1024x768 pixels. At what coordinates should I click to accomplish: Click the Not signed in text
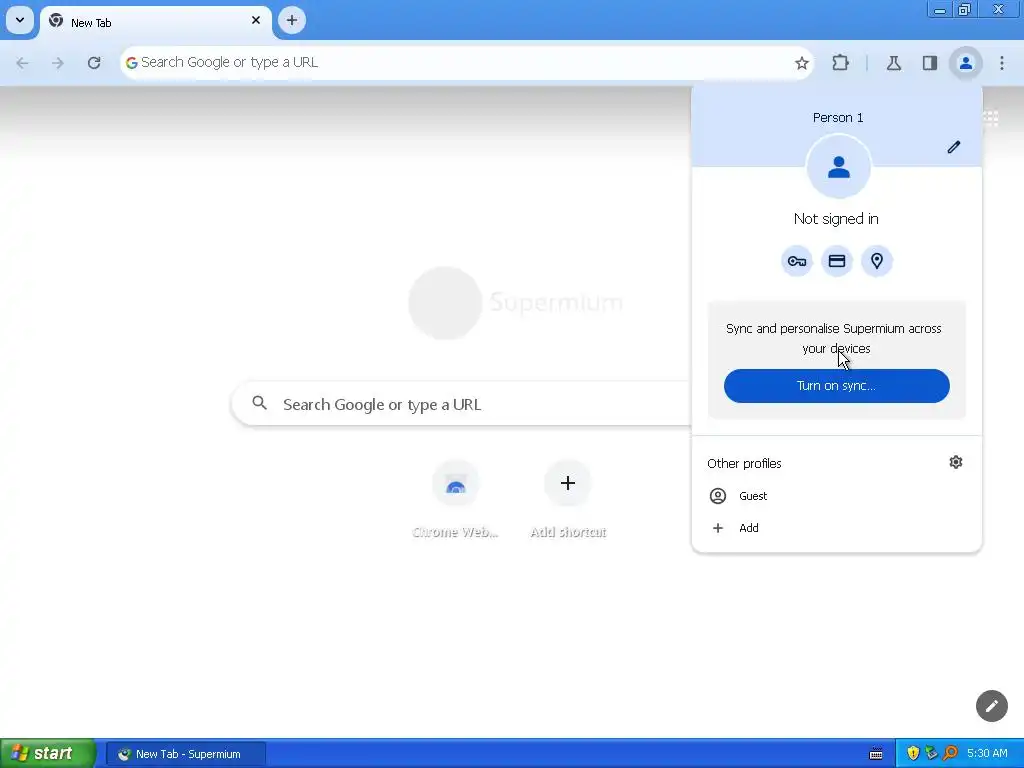click(x=836, y=219)
